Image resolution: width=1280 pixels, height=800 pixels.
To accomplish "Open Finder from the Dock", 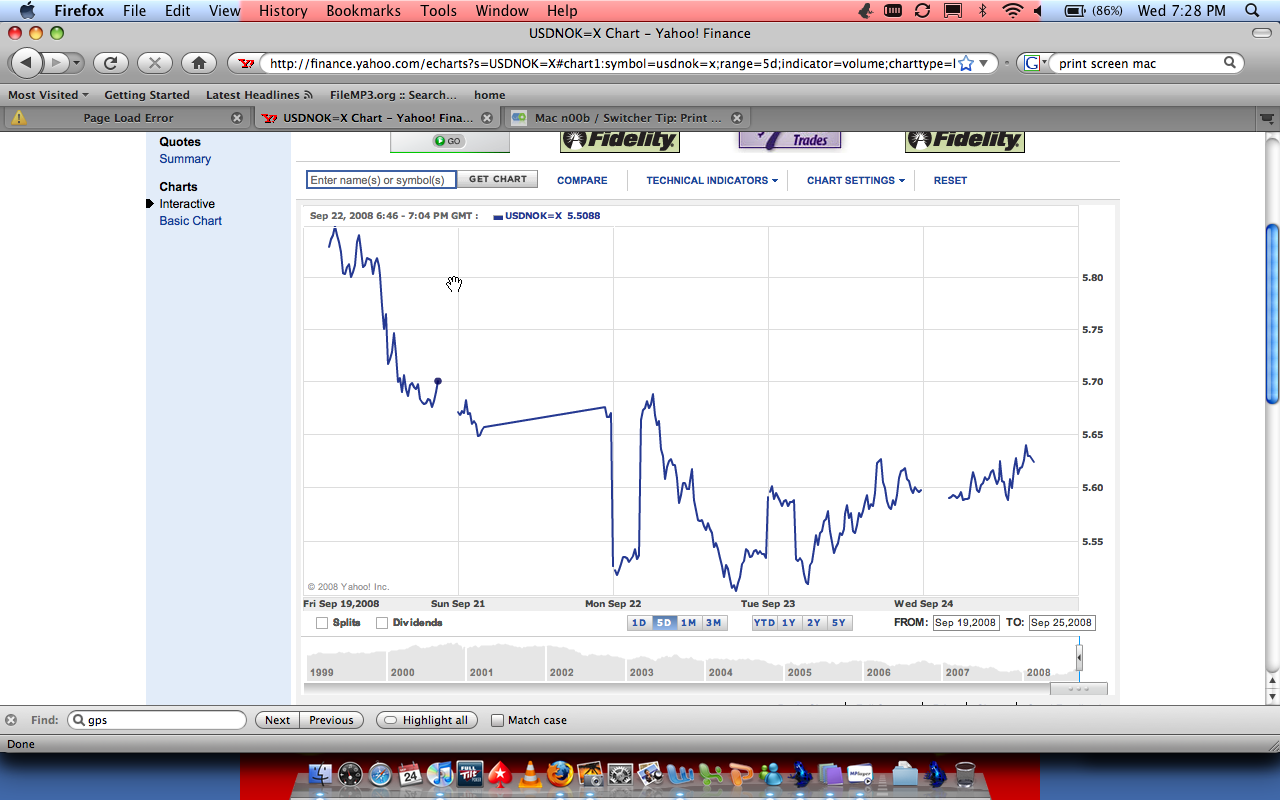I will point(320,774).
